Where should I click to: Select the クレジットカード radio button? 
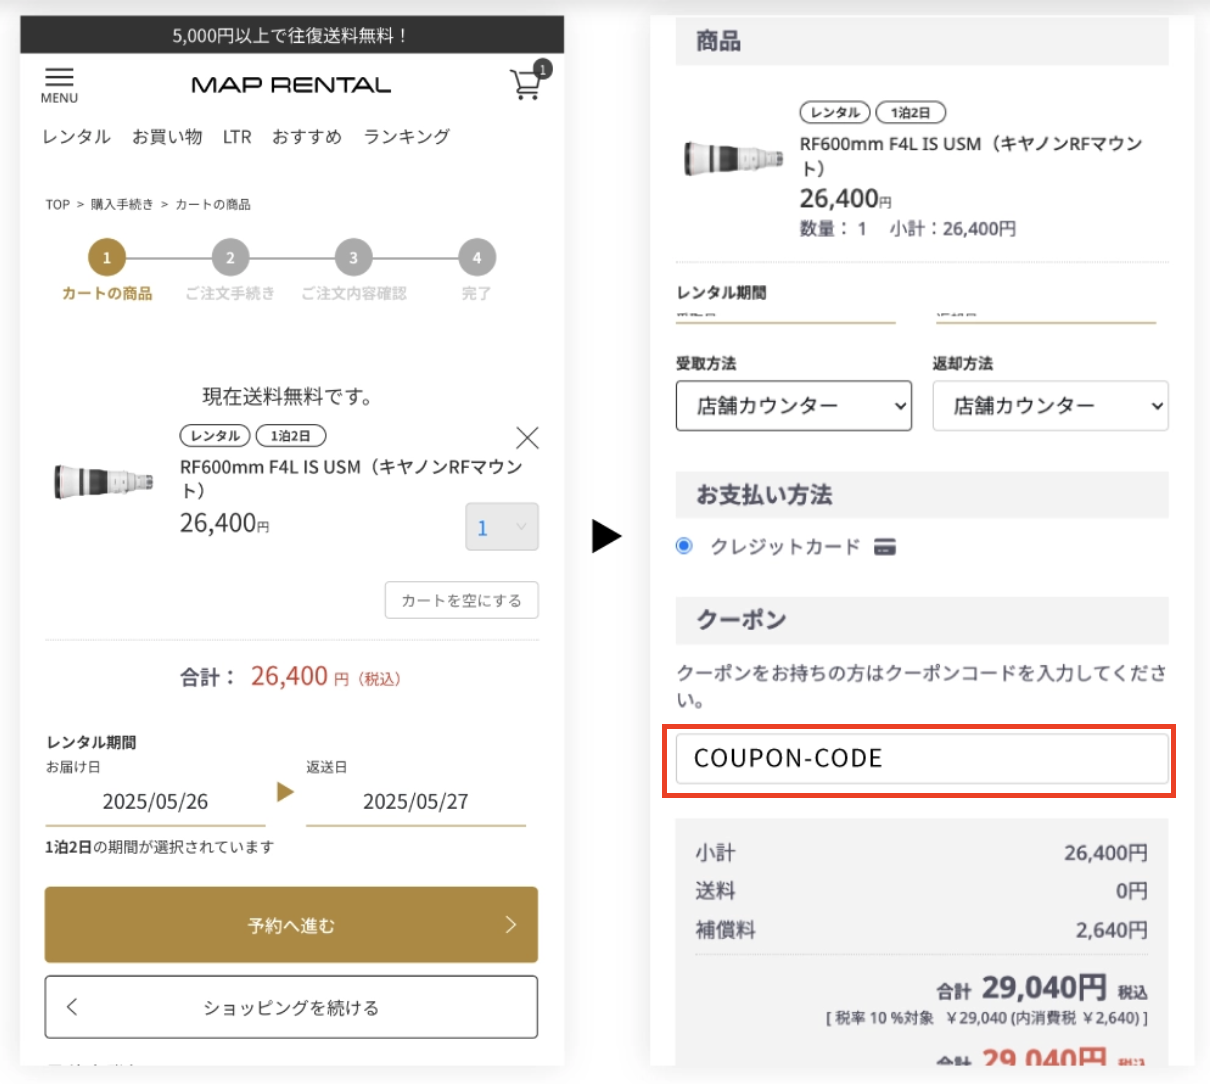pyautogui.click(x=684, y=546)
